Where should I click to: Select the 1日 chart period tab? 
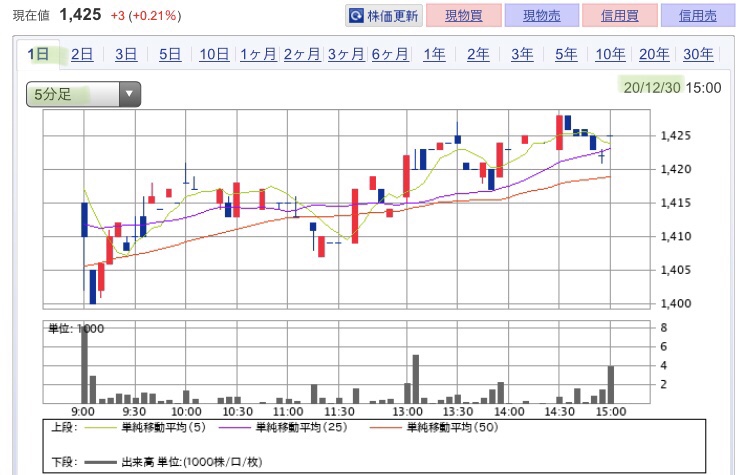[38, 54]
